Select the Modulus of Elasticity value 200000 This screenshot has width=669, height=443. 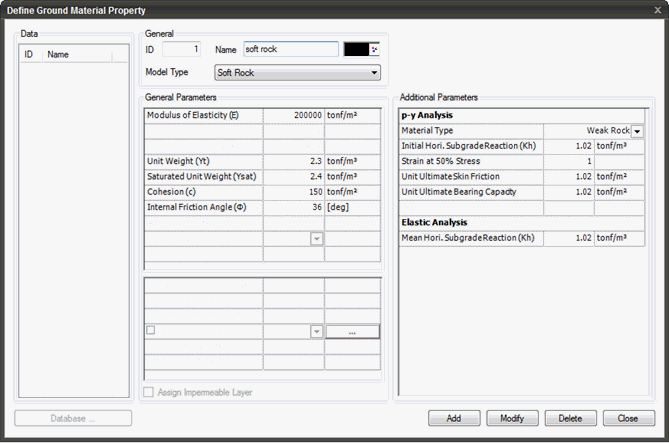pos(294,115)
